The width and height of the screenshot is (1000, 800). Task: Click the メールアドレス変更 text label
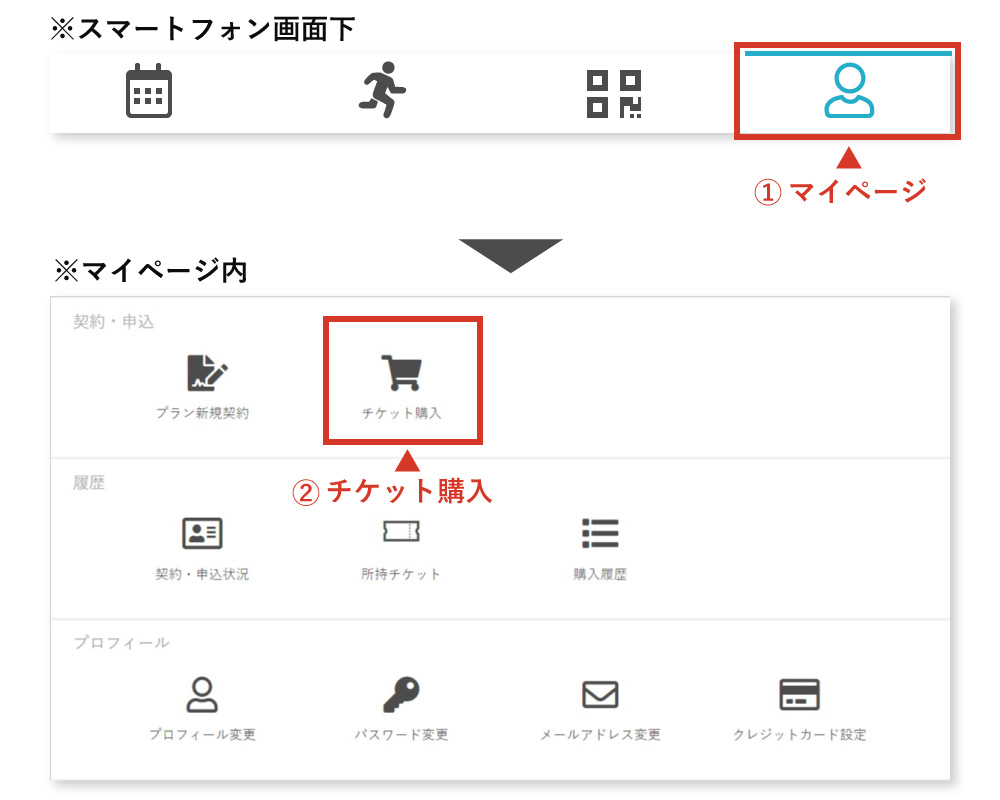600,735
